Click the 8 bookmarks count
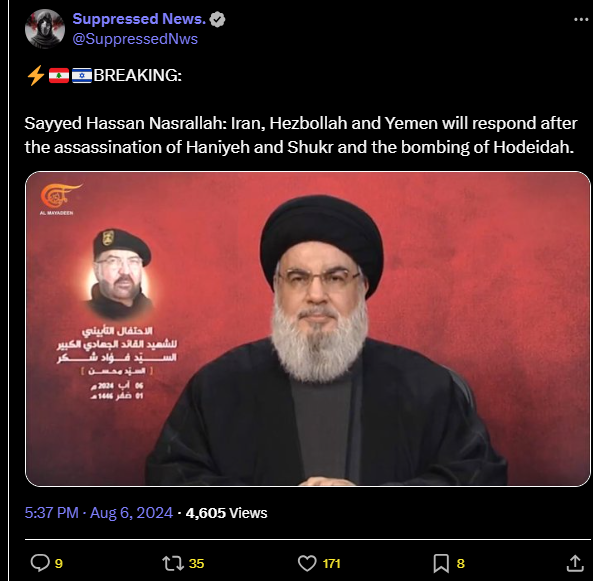The width and height of the screenshot is (593, 581). point(460,564)
